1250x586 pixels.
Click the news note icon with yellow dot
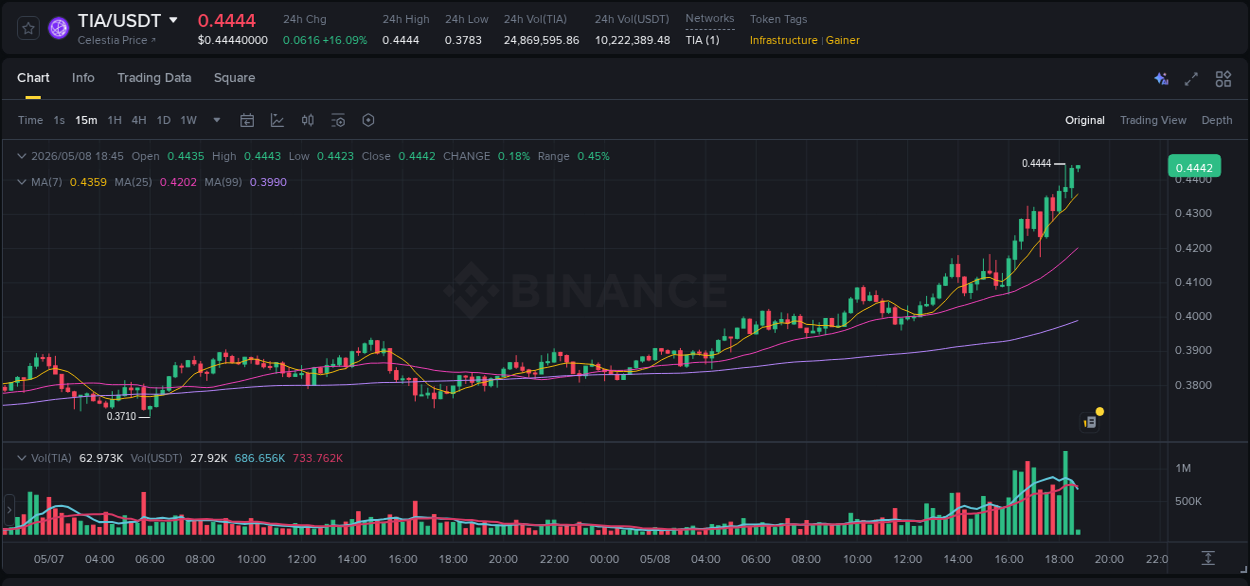[1091, 421]
